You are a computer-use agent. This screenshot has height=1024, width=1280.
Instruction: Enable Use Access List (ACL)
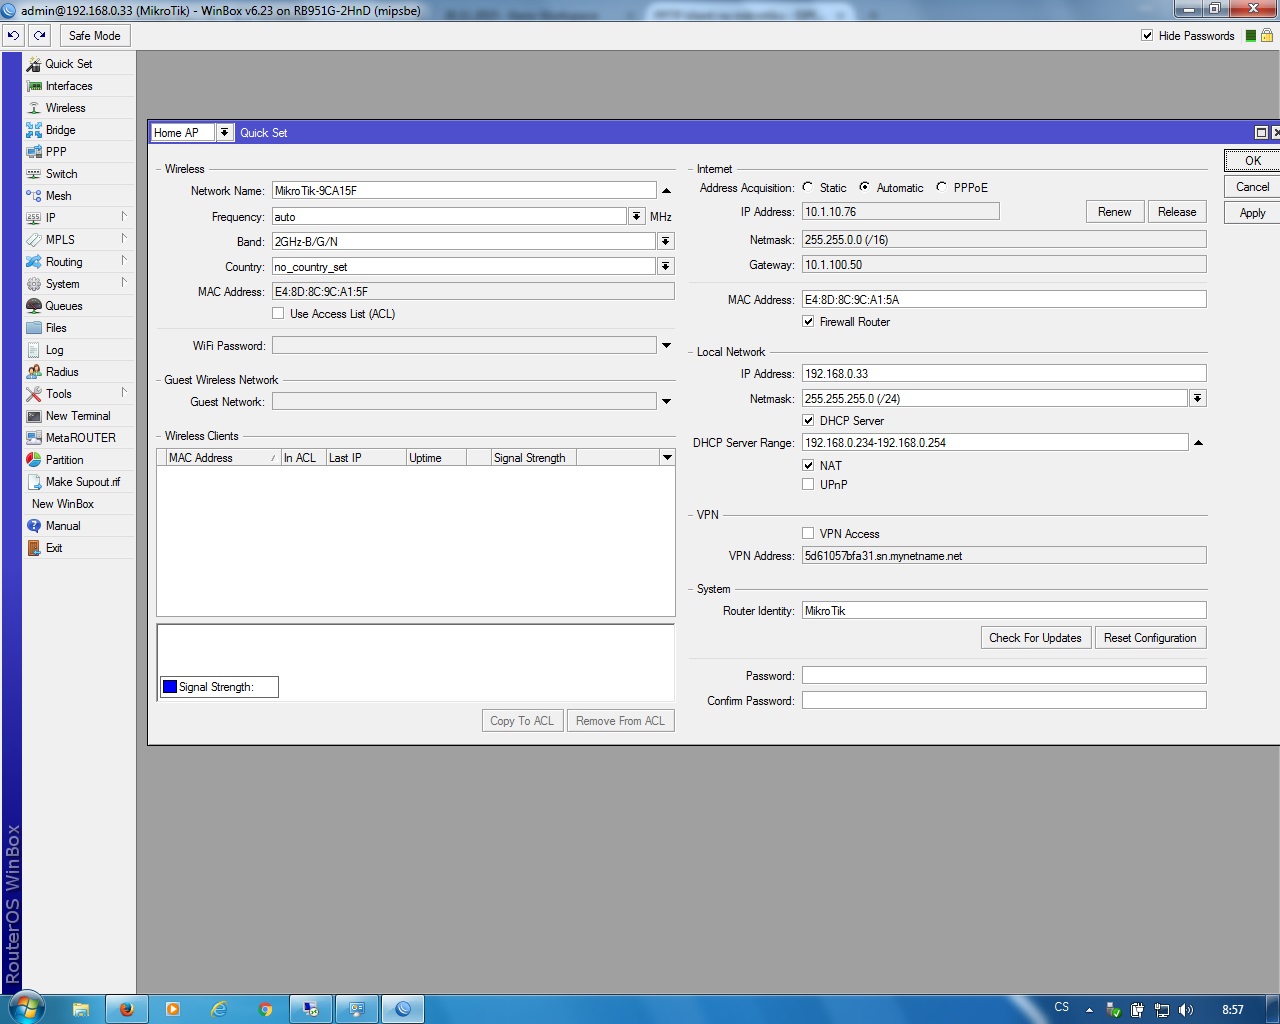point(278,314)
